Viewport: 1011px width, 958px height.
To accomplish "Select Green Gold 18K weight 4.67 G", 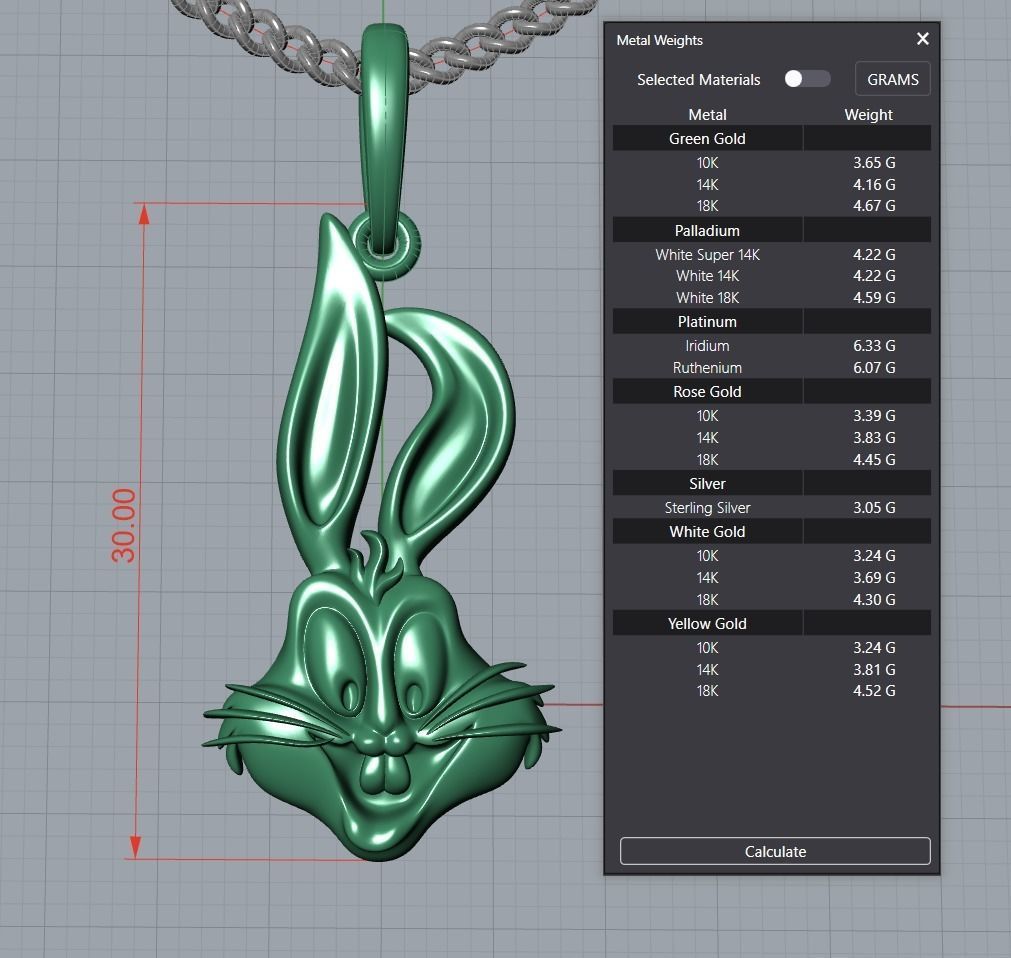I will [x=874, y=206].
